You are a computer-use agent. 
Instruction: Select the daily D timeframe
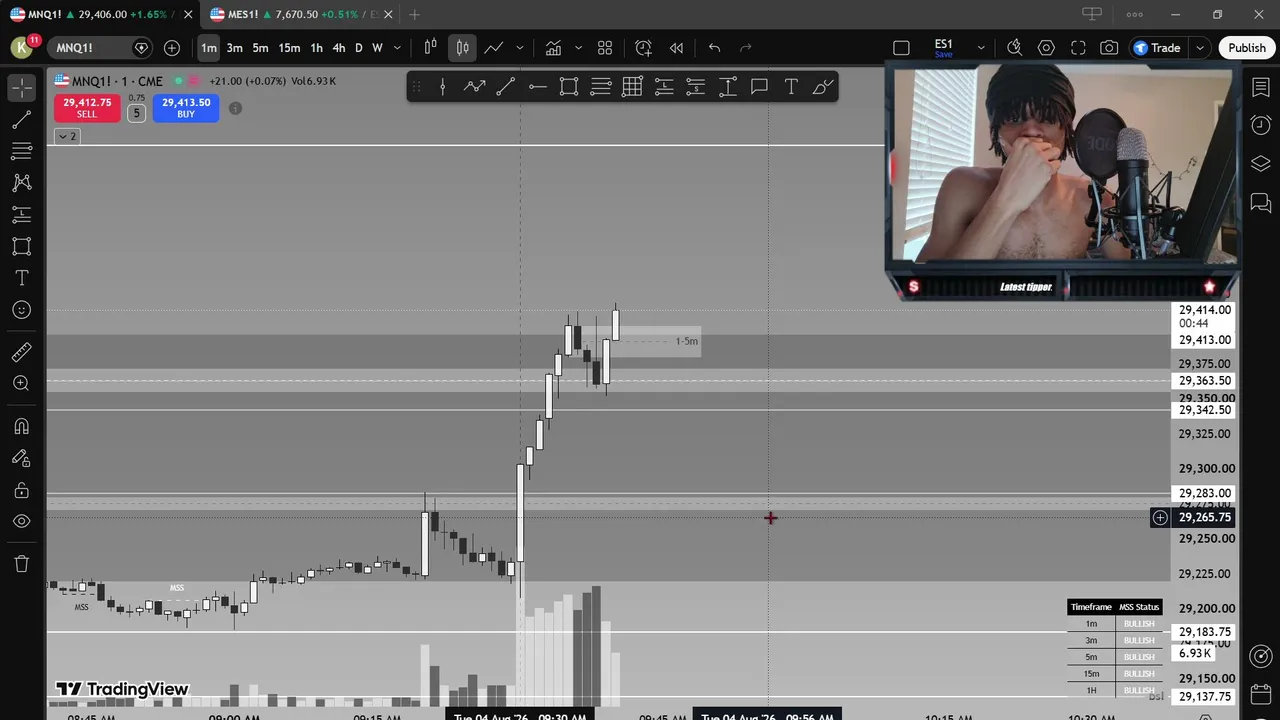[x=359, y=48]
